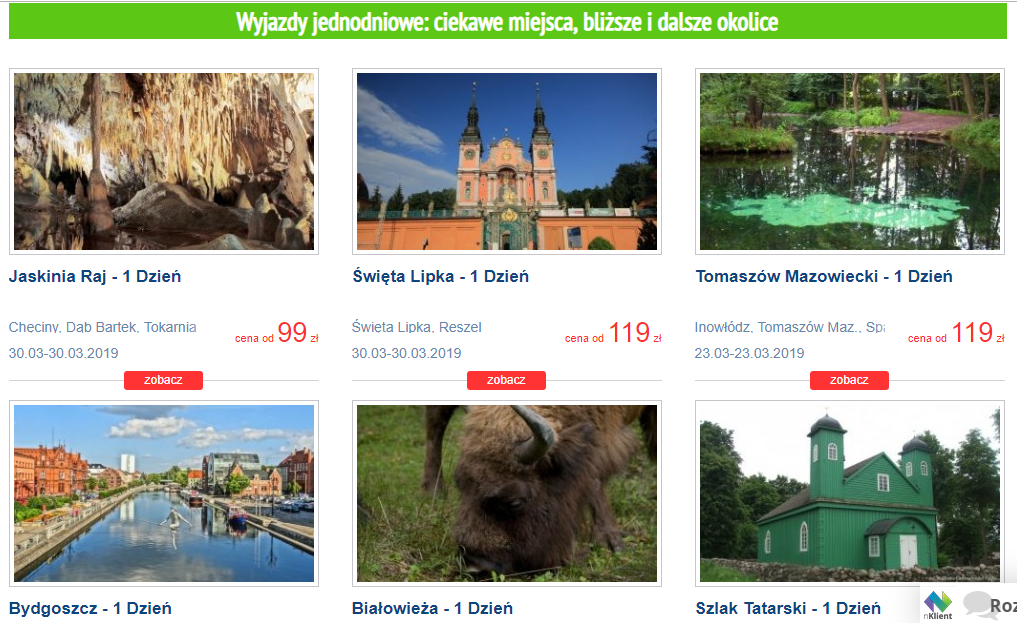This screenshot has height=623, width=1017.
Task: Open the Bydgoszcz - 1 Dzień title
Action: (90, 608)
